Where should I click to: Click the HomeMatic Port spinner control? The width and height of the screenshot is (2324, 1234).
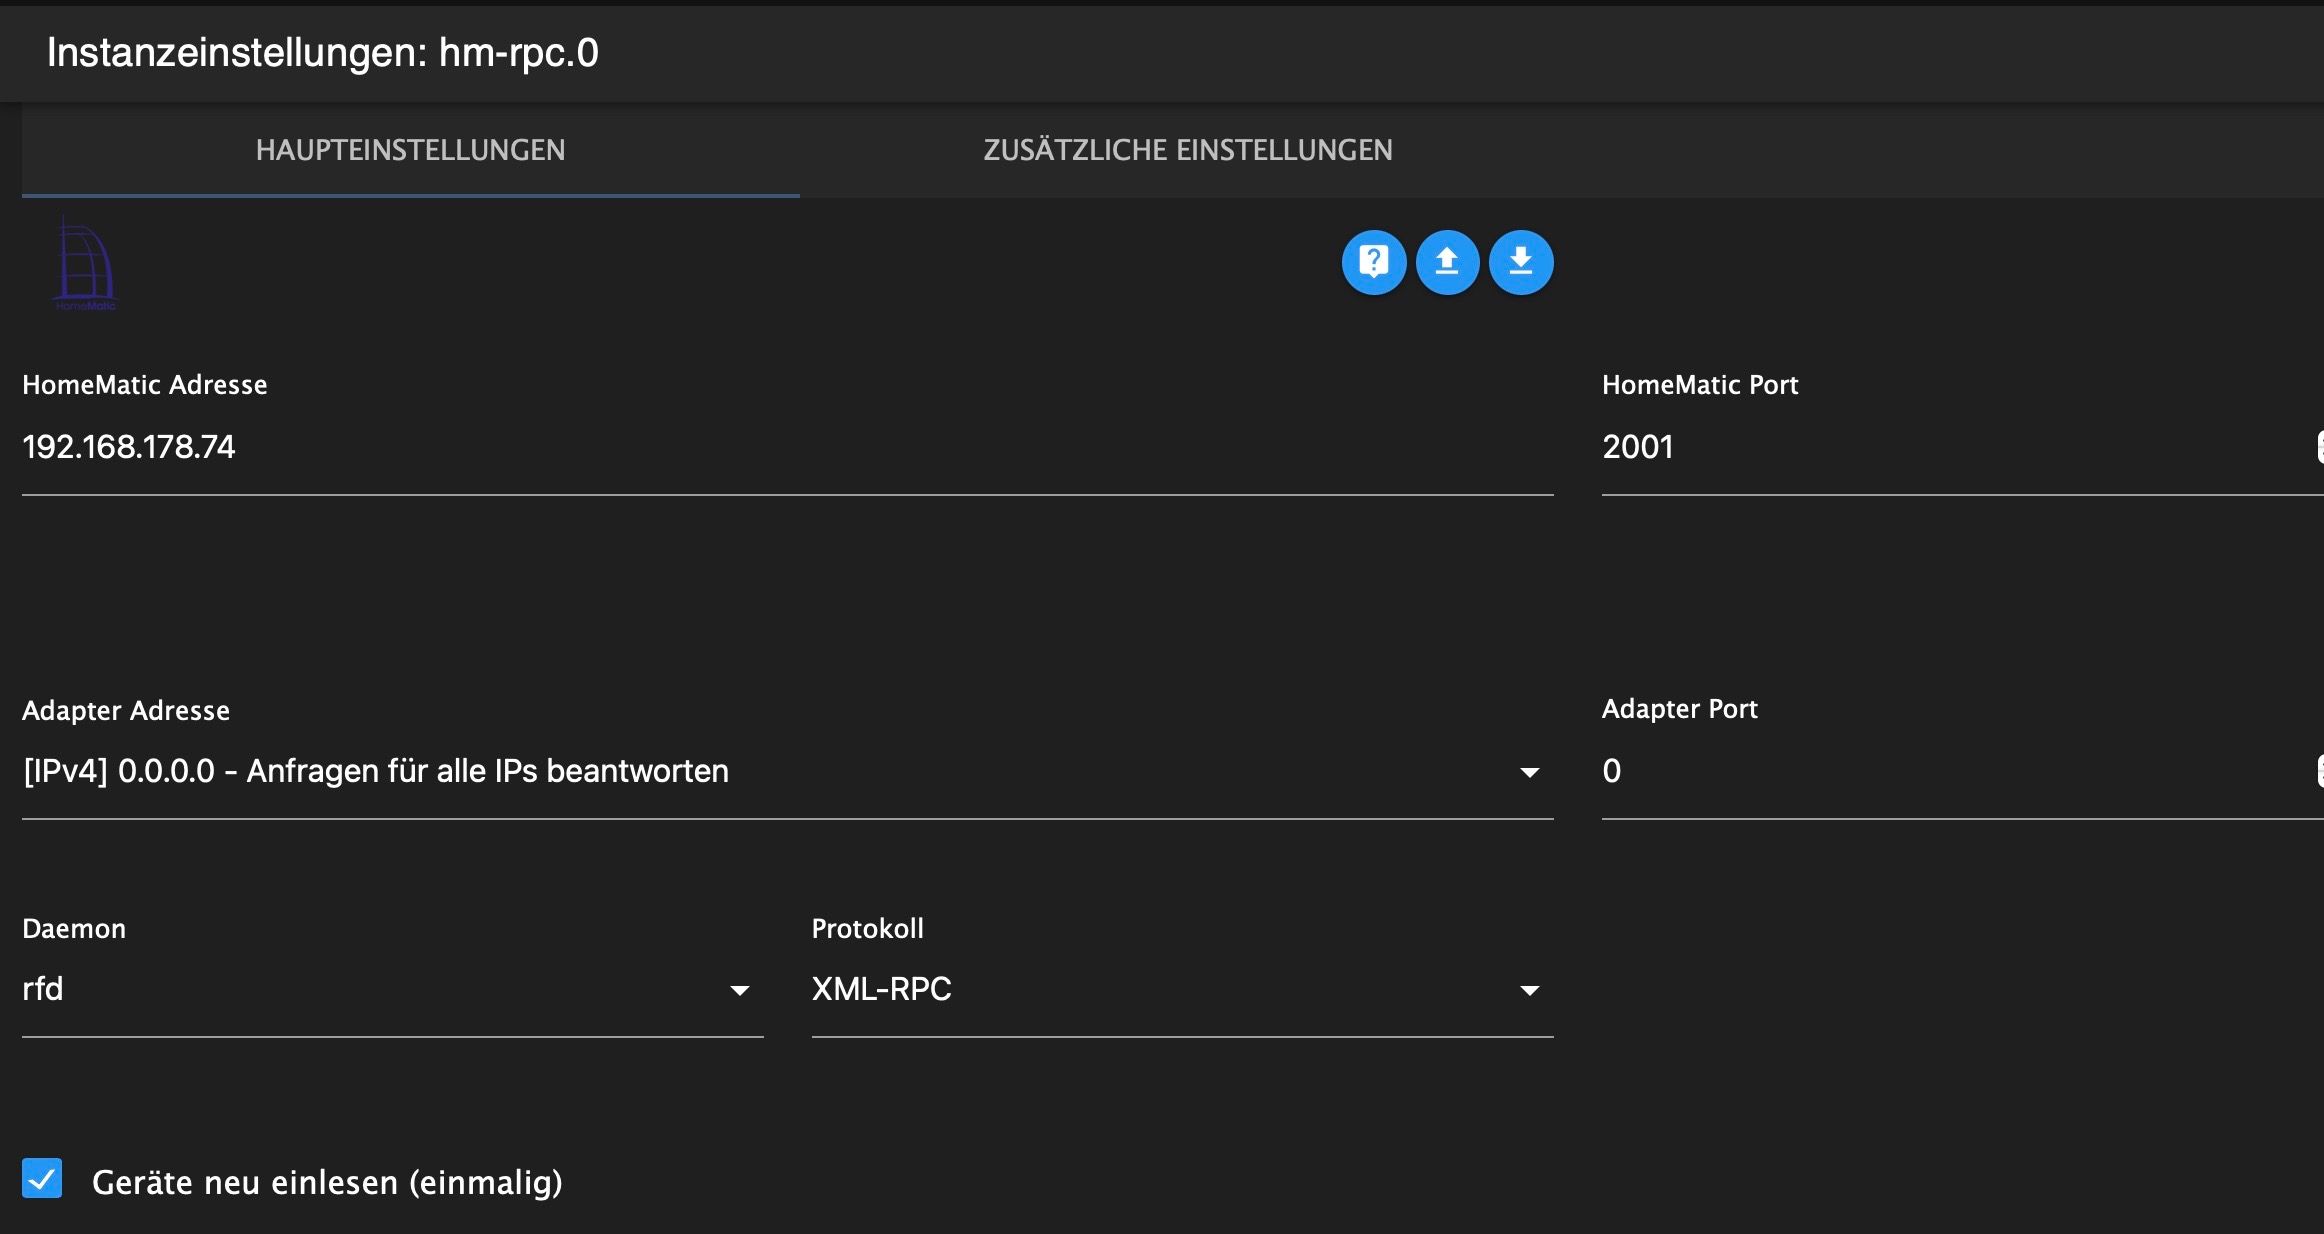click(x=2319, y=447)
